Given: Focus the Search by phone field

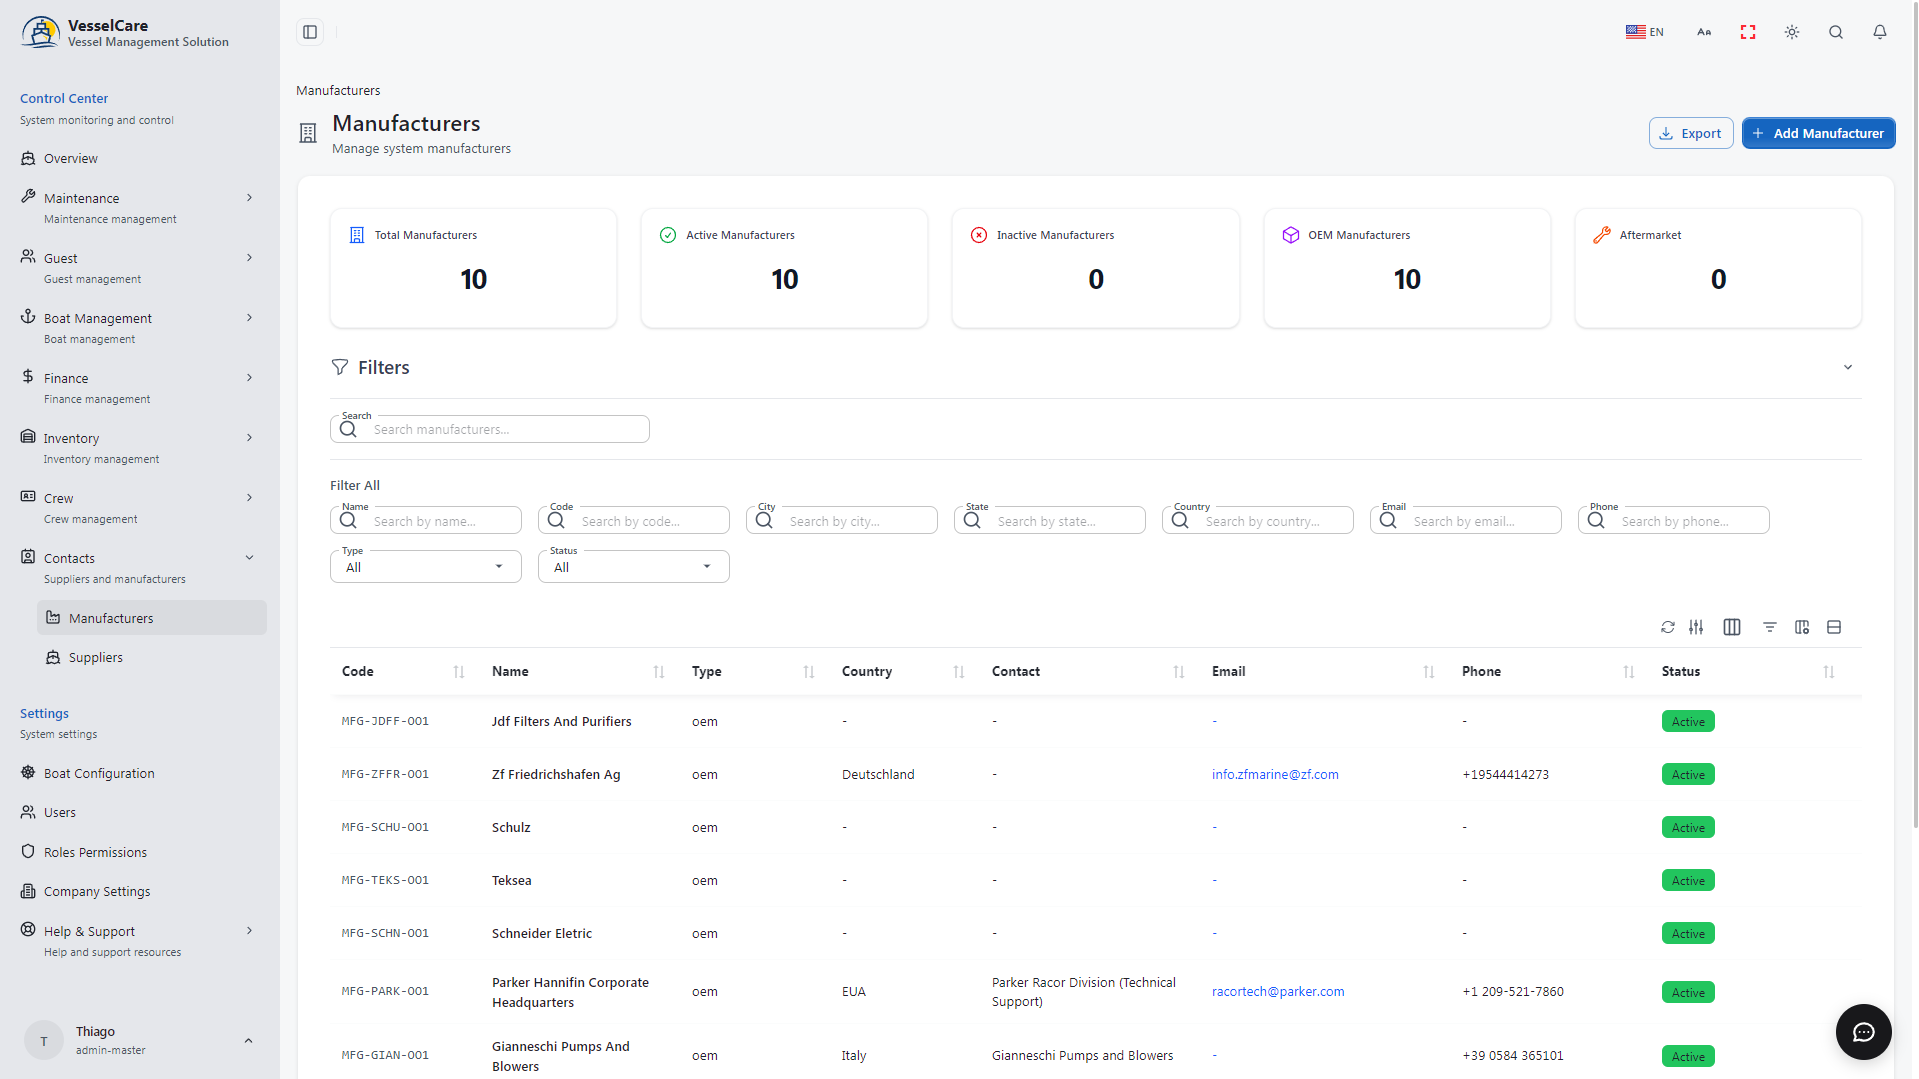Looking at the screenshot, I should [x=1674, y=520].
